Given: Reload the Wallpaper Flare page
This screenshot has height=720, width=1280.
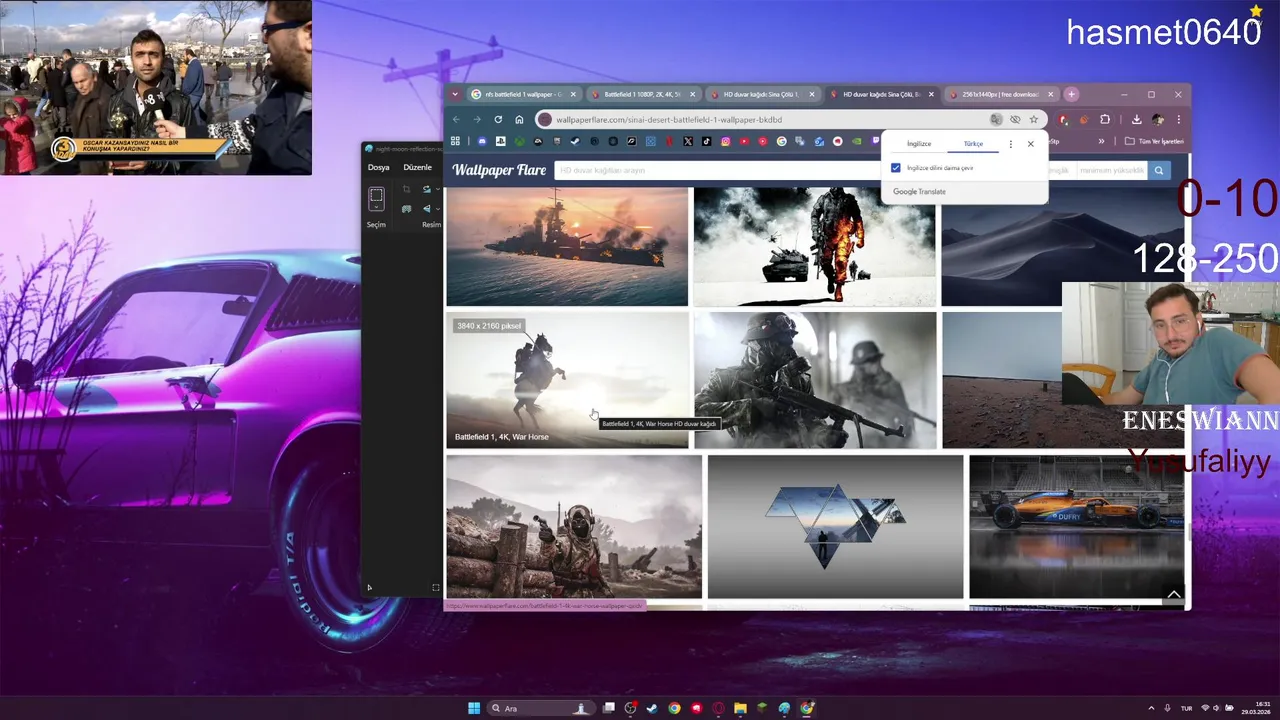Looking at the screenshot, I should click(498, 119).
